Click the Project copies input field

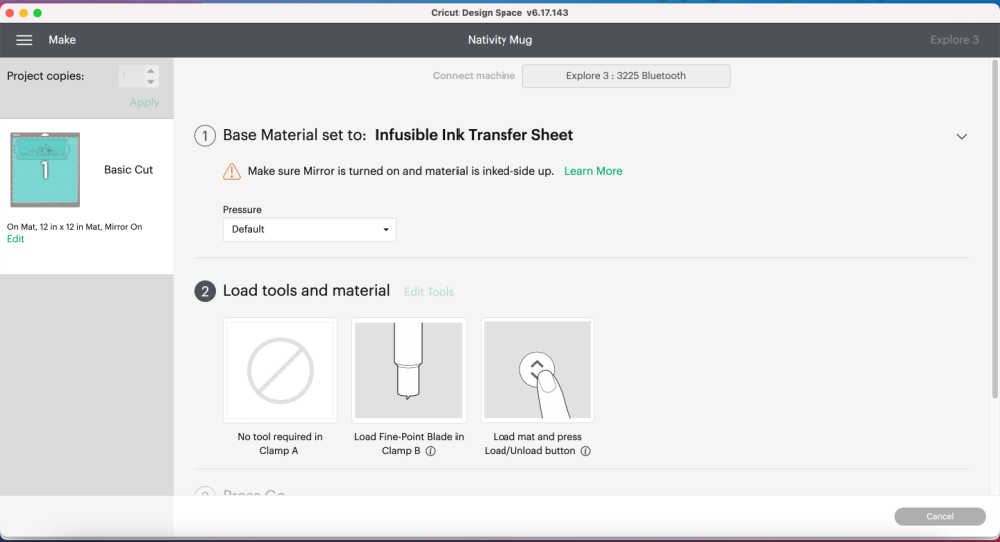tap(130, 76)
